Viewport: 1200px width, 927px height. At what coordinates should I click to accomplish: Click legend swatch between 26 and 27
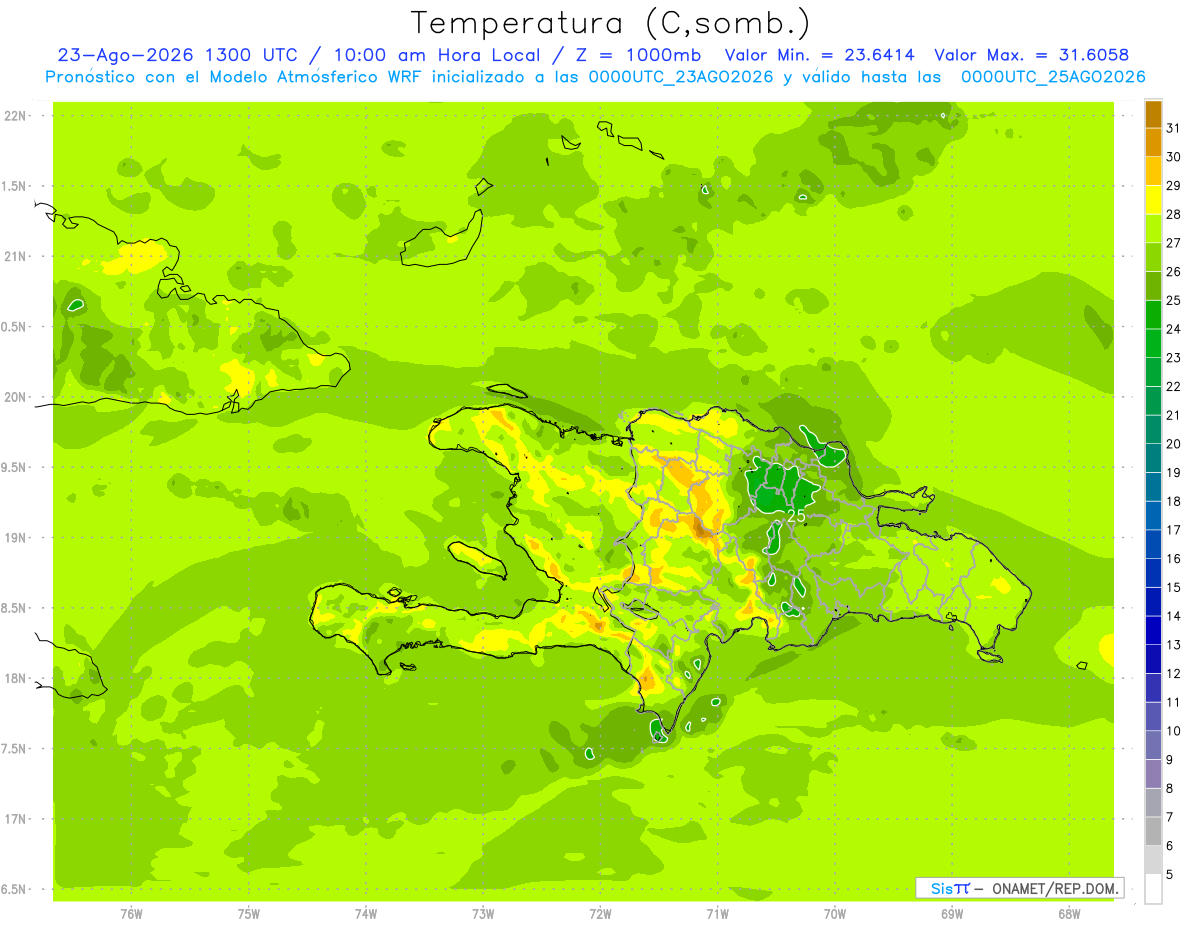(x=1153, y=258)
